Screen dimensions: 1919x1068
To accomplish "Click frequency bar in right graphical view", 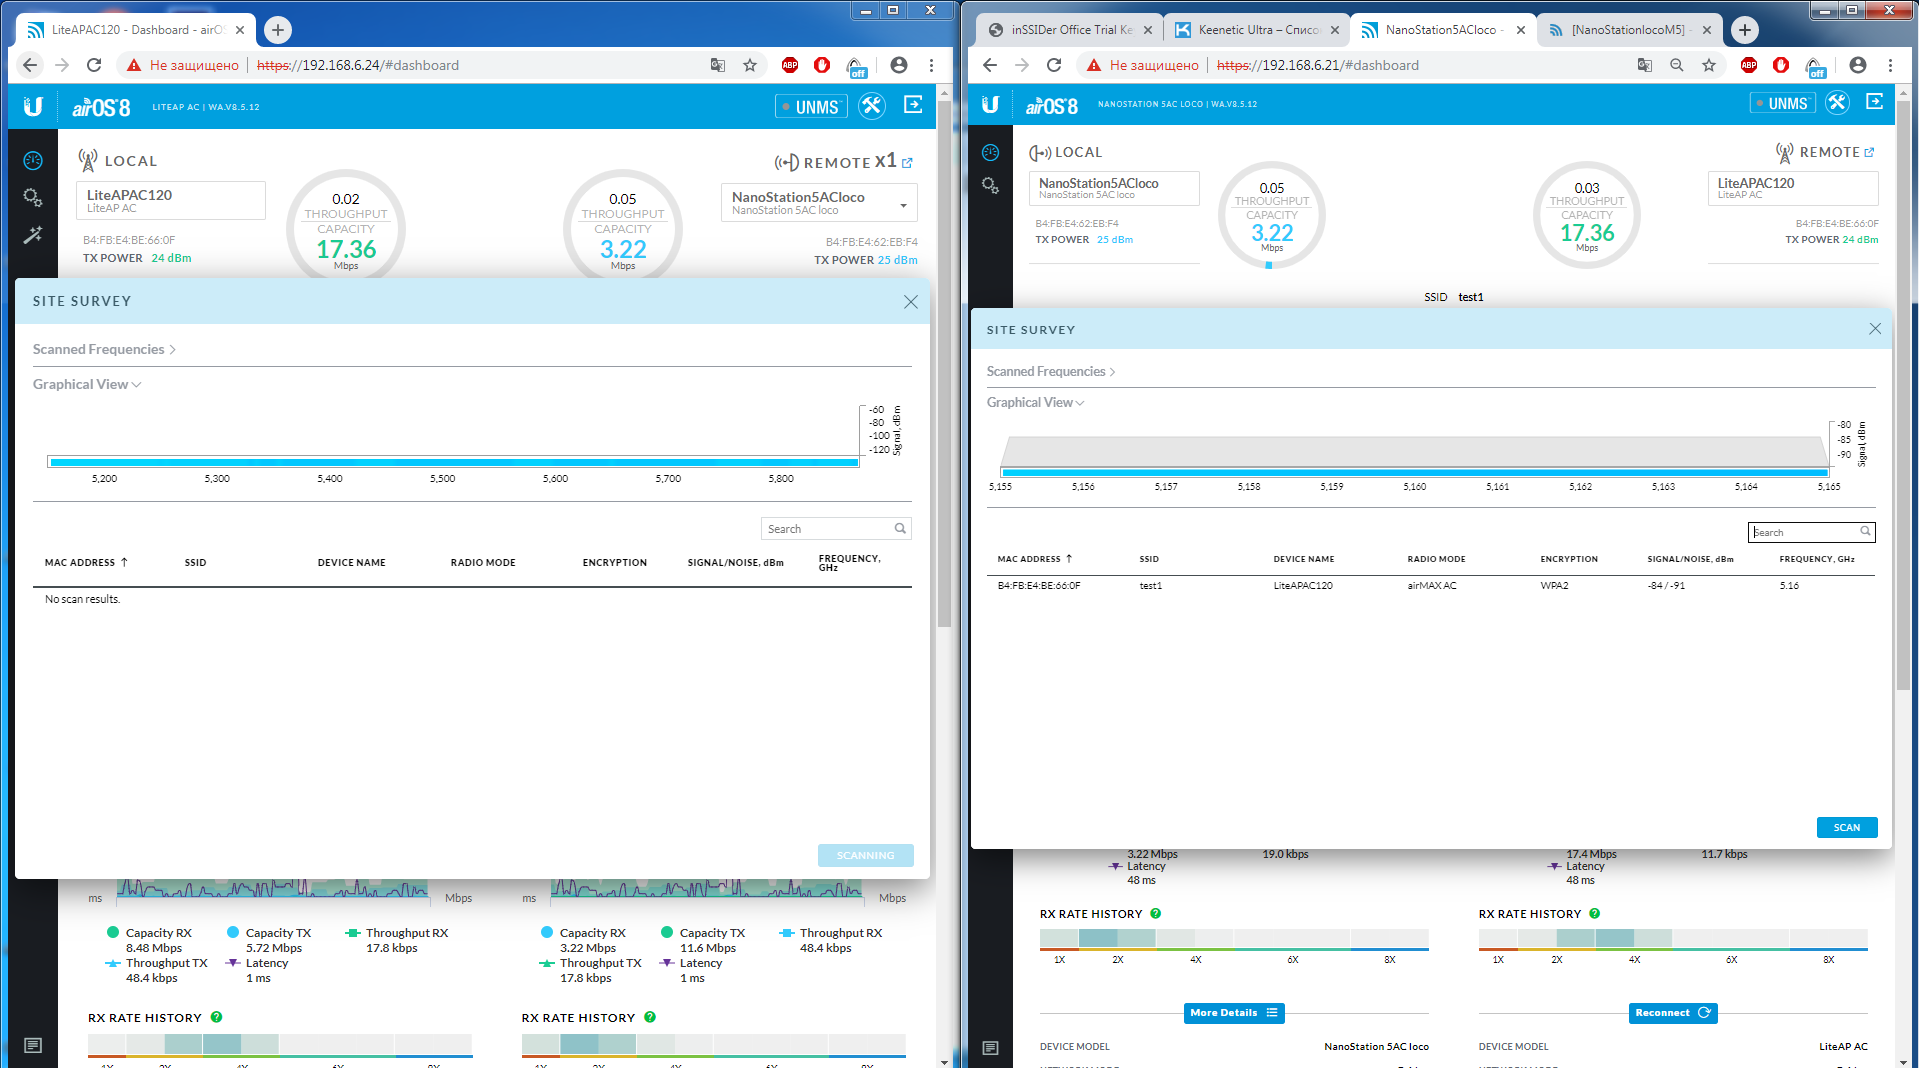I will tap(1415, 472).
